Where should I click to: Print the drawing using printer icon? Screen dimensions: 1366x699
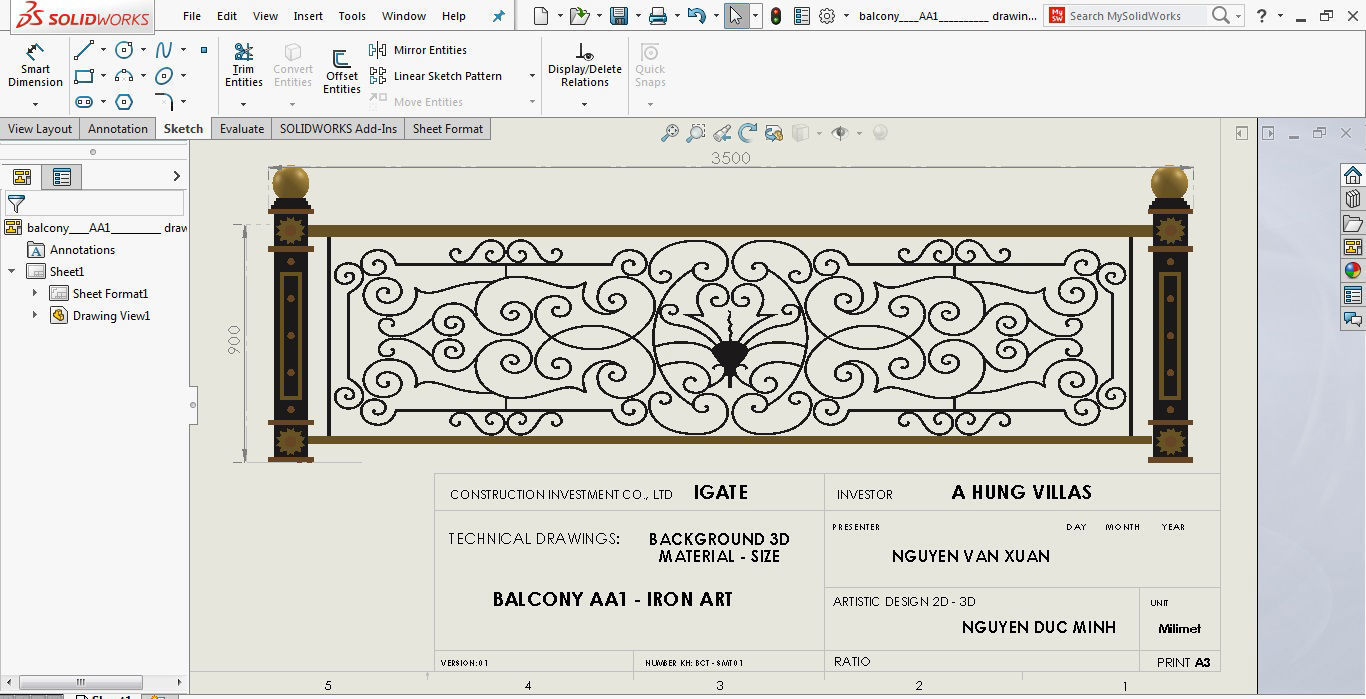click(657, 16)
